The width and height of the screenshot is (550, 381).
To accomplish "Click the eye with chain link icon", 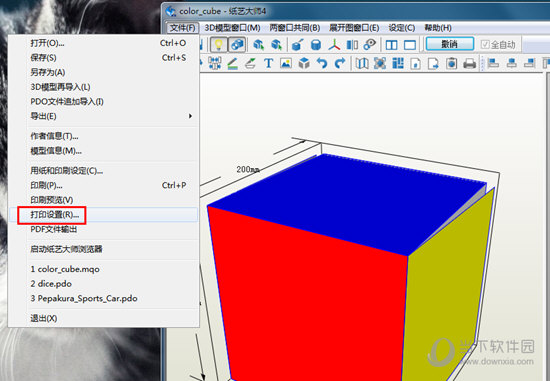I will pos(370,45).
